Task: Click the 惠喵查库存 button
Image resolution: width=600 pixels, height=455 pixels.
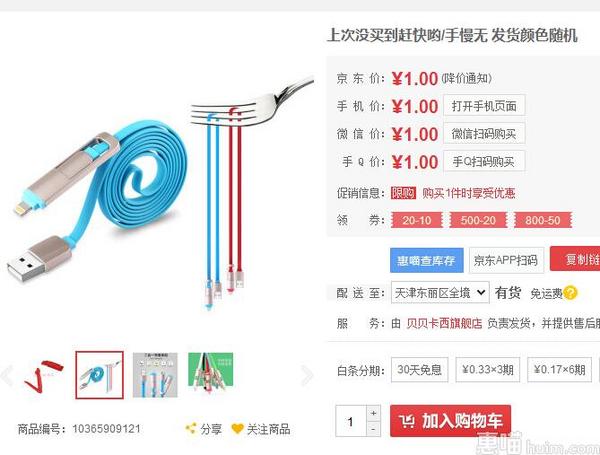Action: (427, 260)
